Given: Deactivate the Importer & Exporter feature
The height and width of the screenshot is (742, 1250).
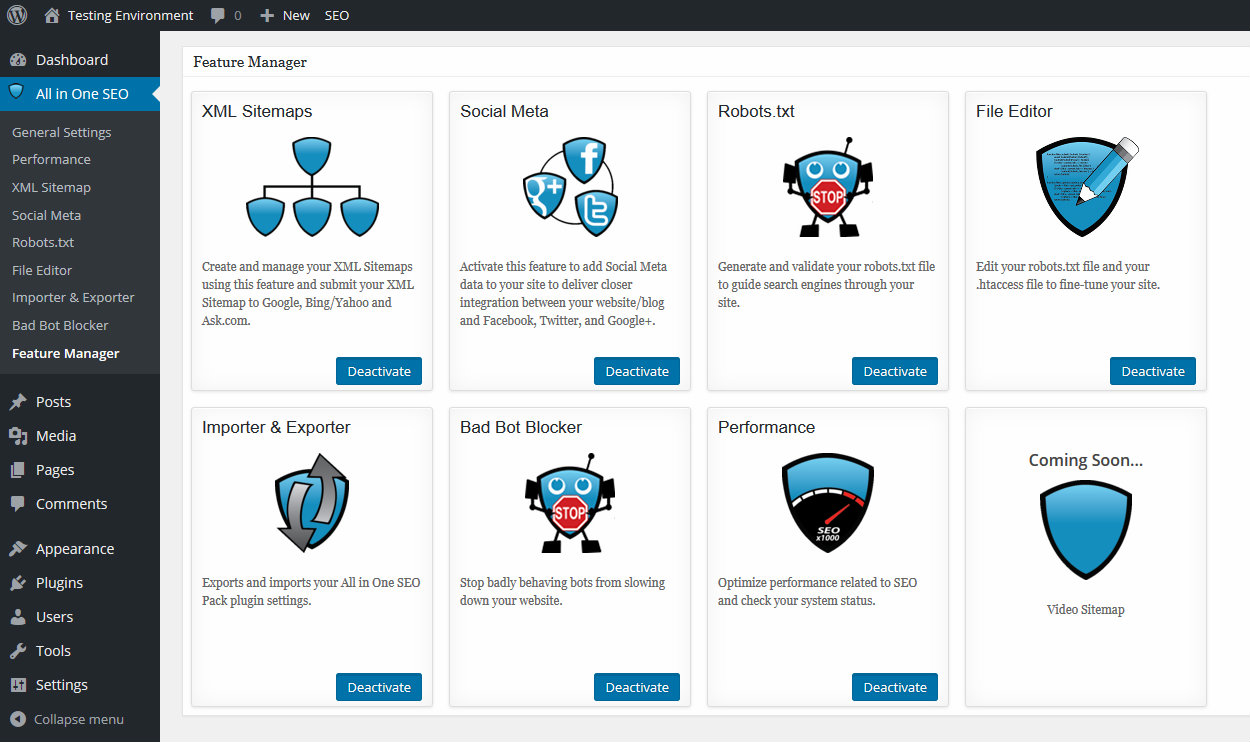Looking at the screenshot, I should click(379, 687).
